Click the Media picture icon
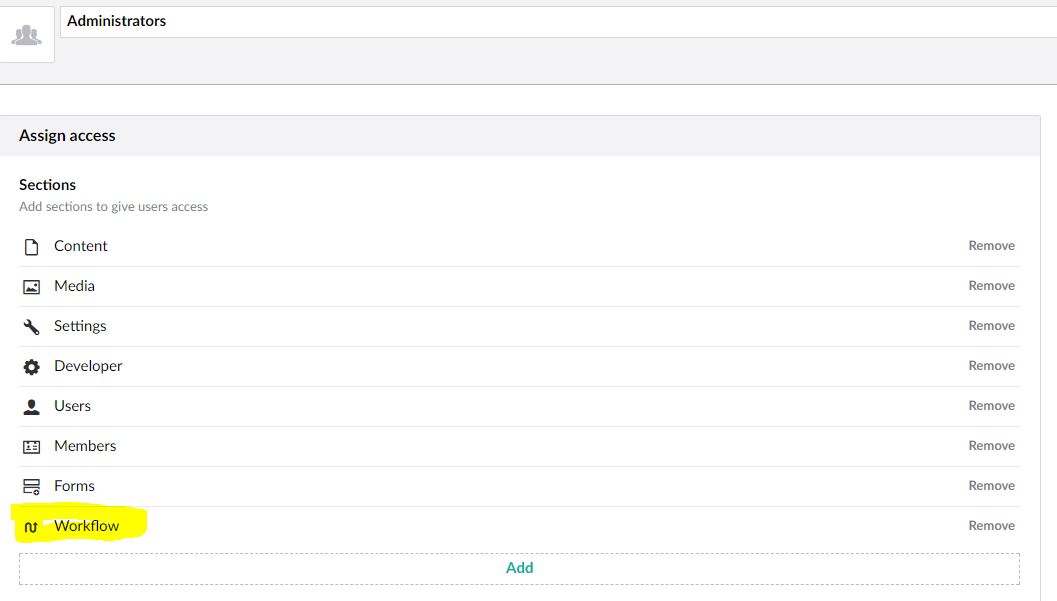Screen dimensions: 1057x601 [31, 287]
